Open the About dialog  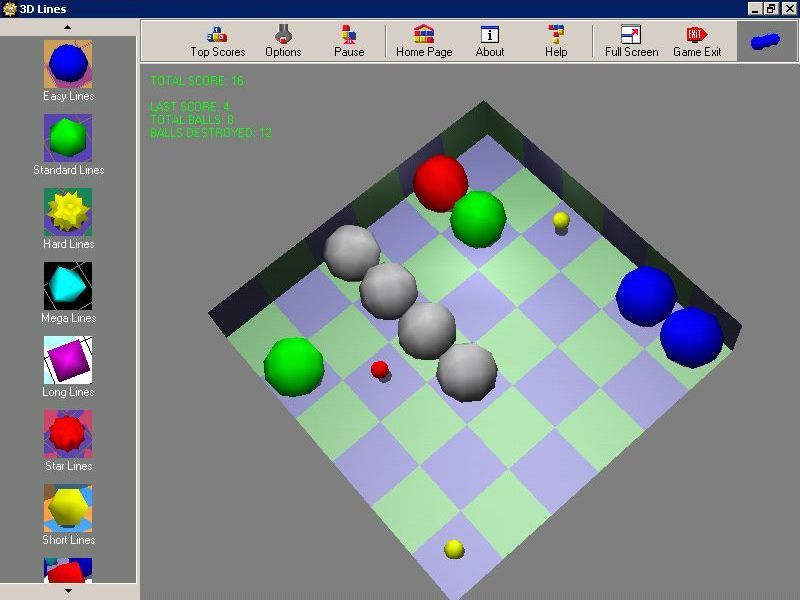click(490, 41)
